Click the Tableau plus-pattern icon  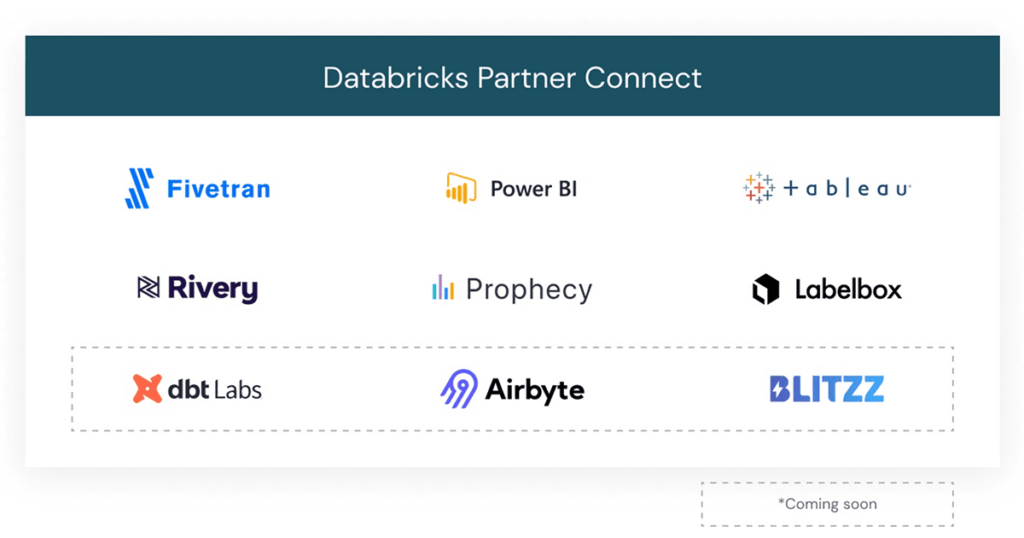coord(759,188)
